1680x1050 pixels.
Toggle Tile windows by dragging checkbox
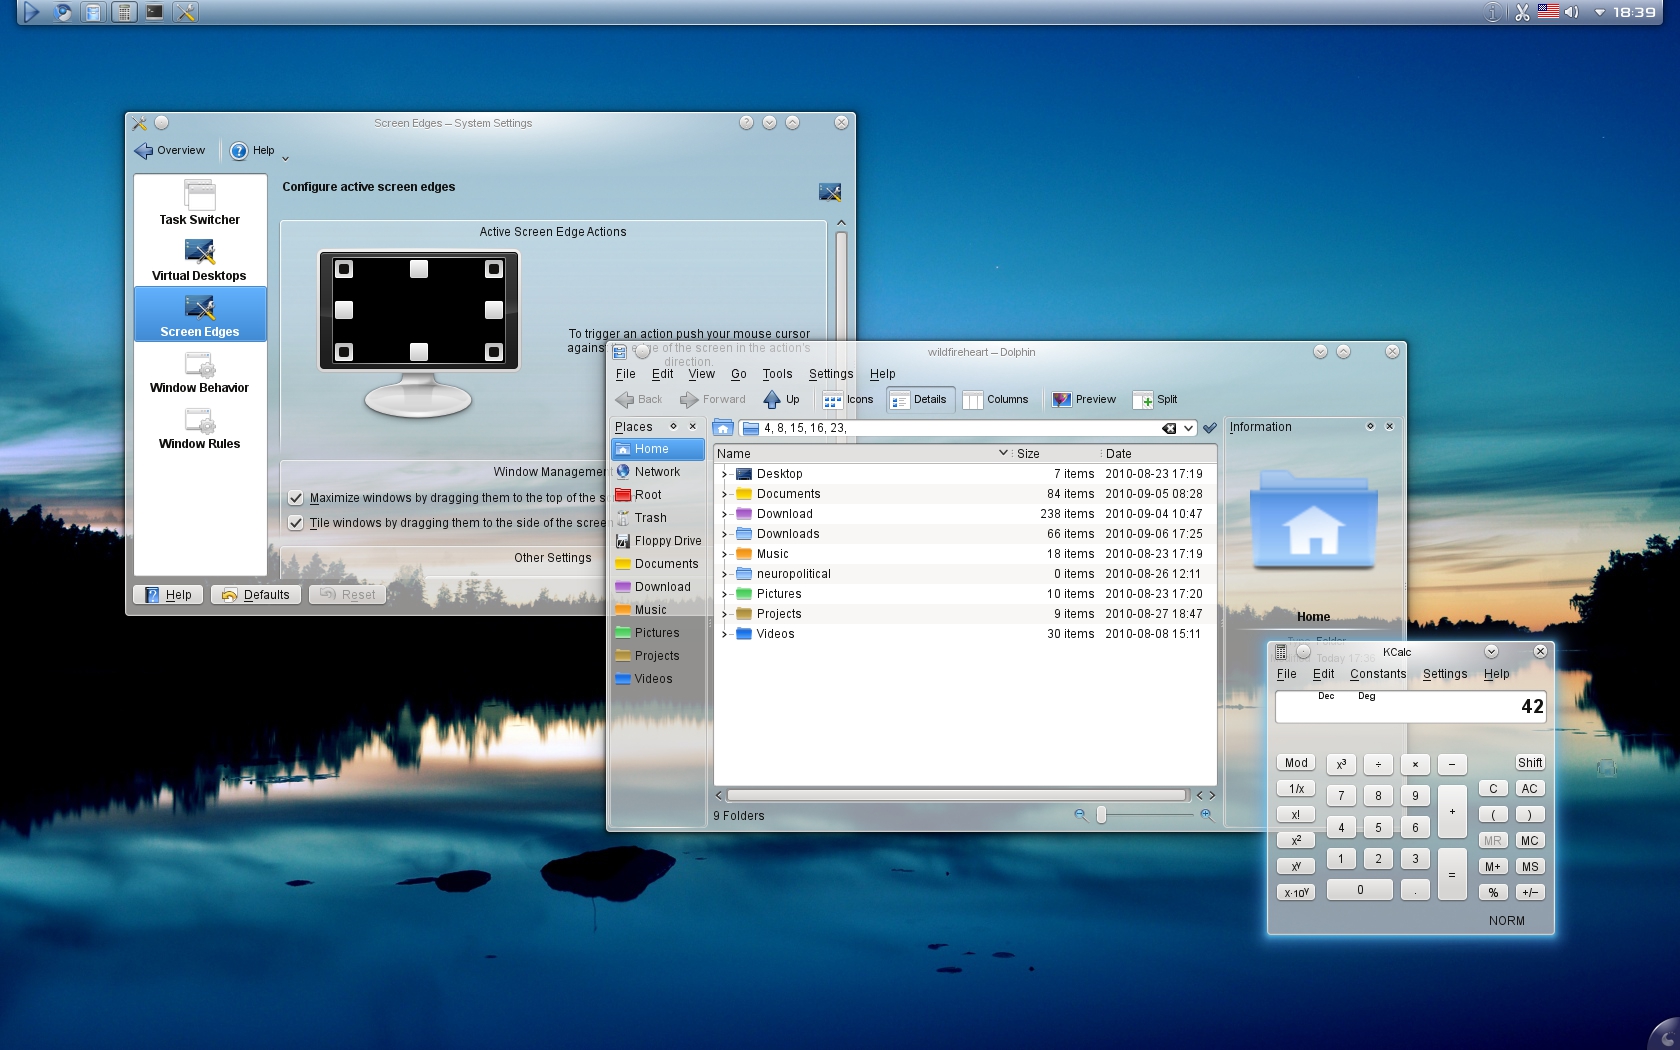pos(296,523)
